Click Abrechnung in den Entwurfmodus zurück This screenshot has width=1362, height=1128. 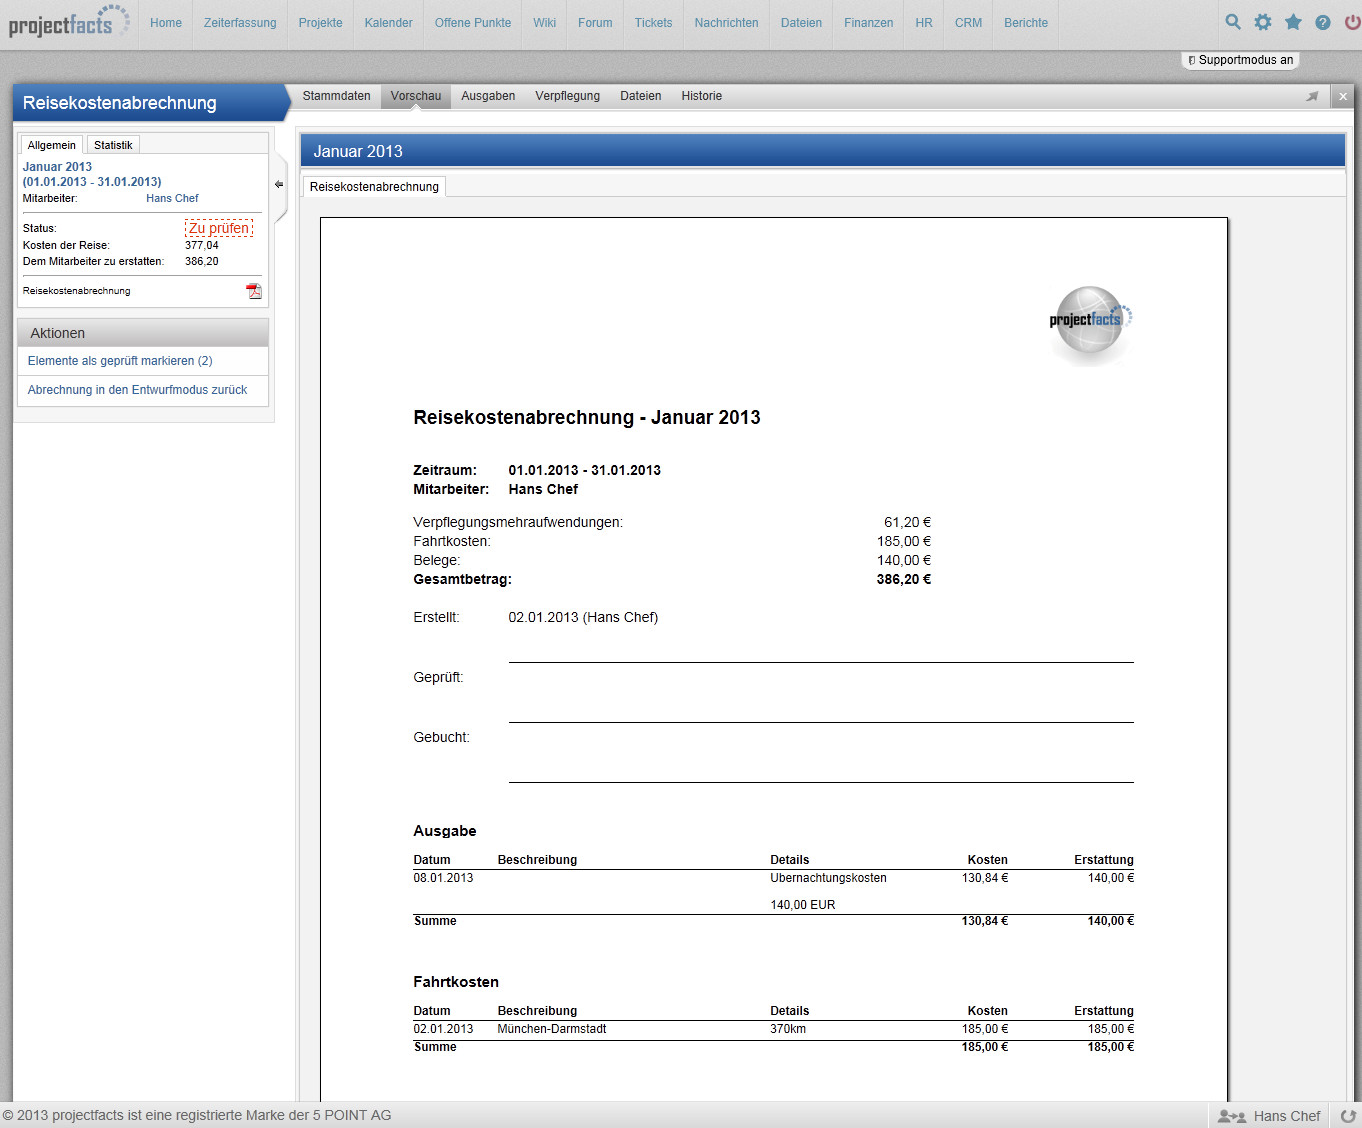pyautogui.click(x=137, y=390)
